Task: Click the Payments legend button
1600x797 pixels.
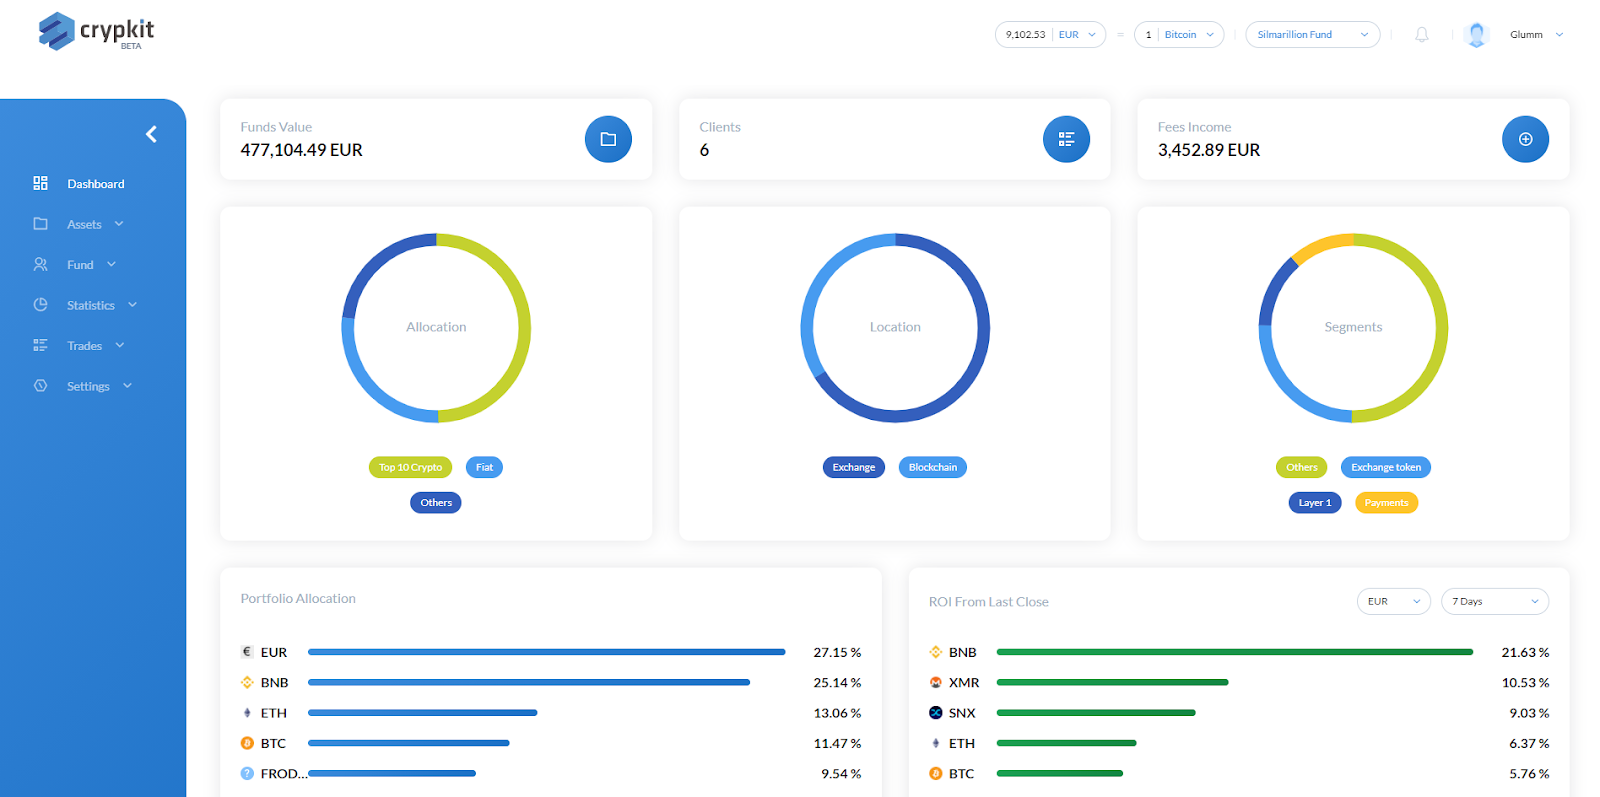Action: 1386,503
